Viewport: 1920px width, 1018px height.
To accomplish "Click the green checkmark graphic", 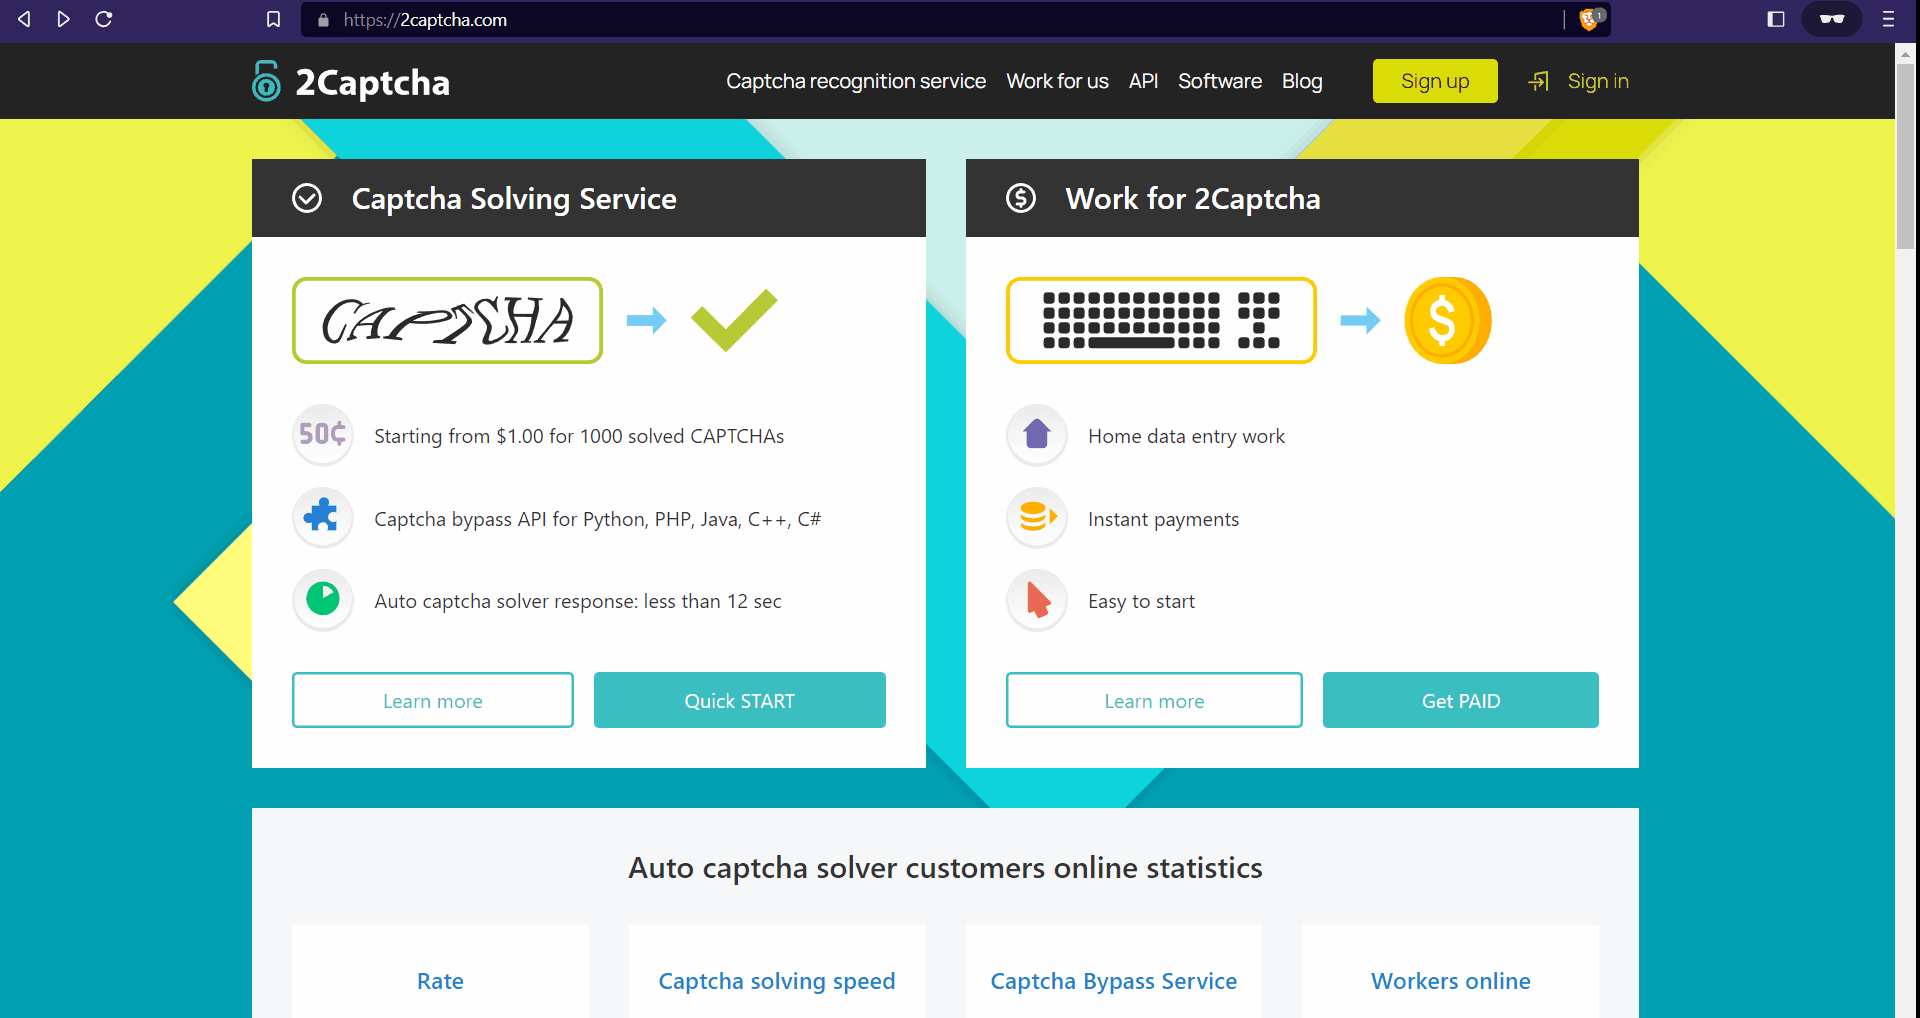I will tap(734, 320).
